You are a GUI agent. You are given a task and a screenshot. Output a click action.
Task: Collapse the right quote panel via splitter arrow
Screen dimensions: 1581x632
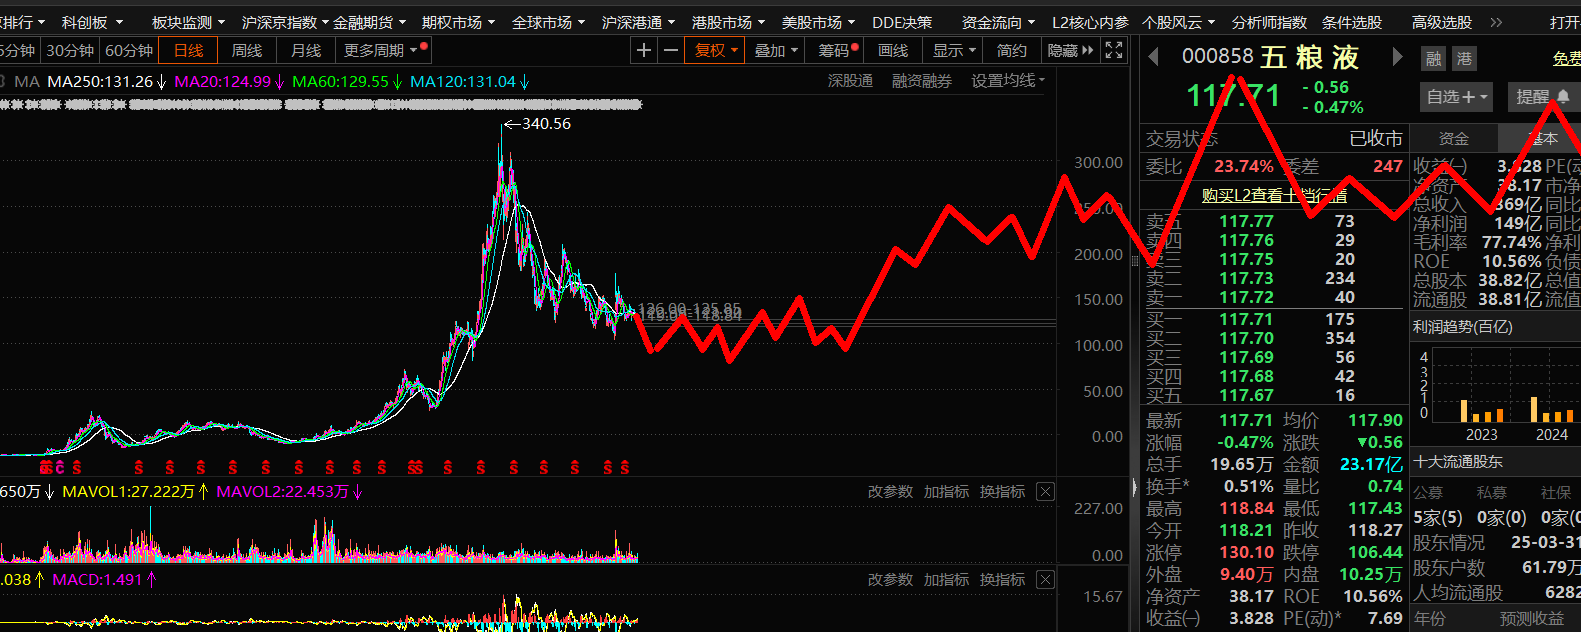[1134, 488]
